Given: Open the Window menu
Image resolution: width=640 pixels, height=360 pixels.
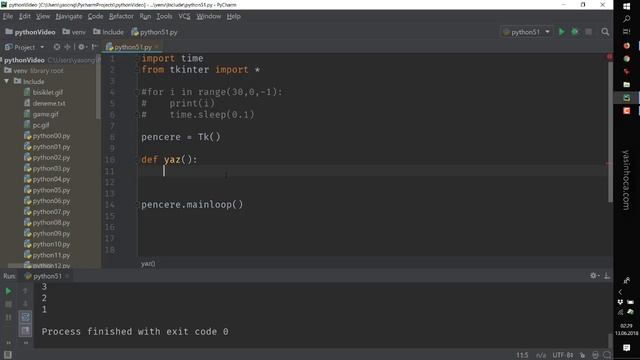Looking at the screenshot, I should pyautogui.click(x=209, y=16).
